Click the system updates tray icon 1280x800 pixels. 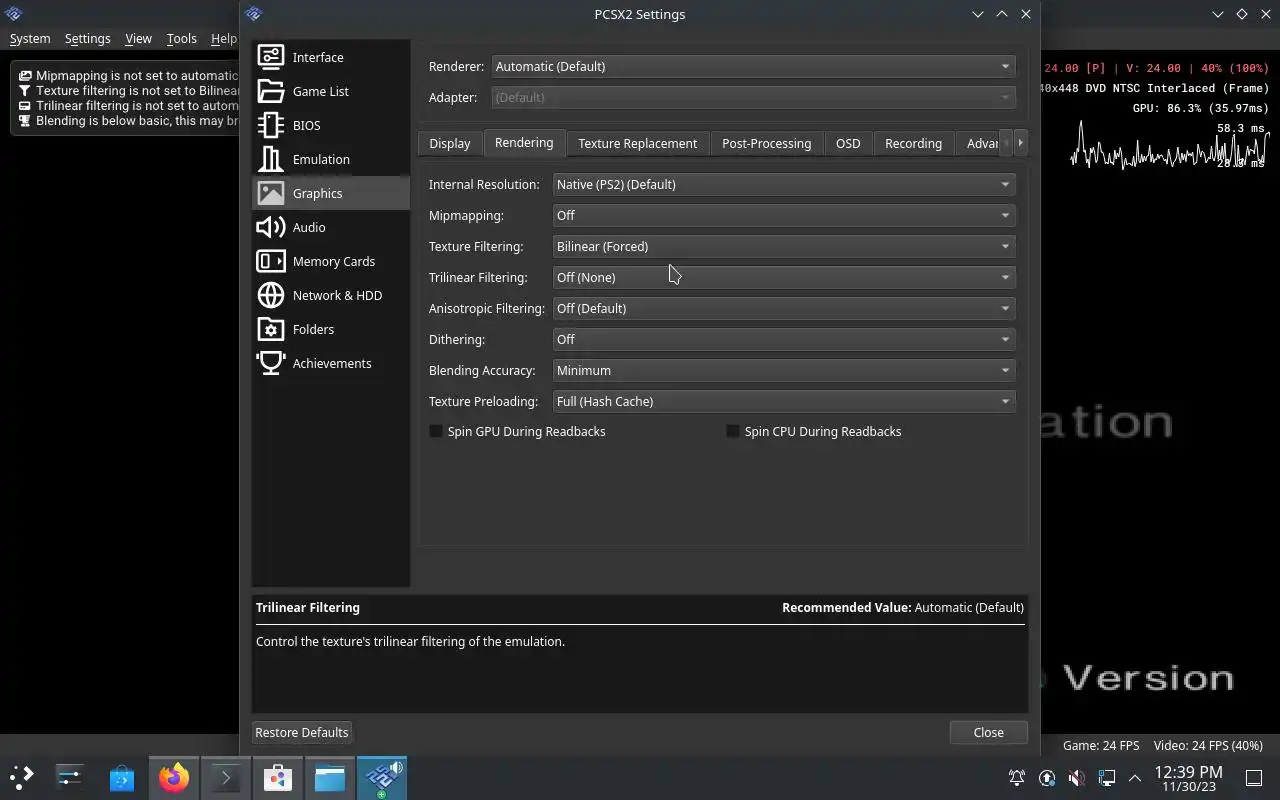[x=1047, y=777]
